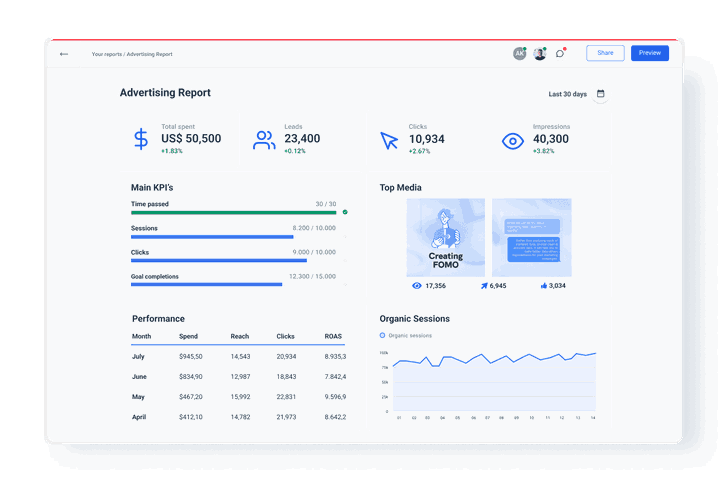Viewport: 728px width, 482px height.
Task: Click the Advertising Report breadcrumb
Action: coord(150,54)
